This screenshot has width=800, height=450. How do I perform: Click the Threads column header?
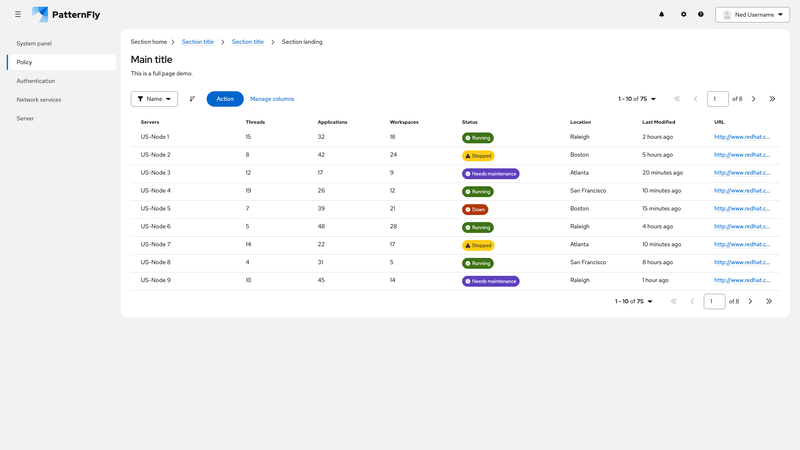[x=255, y=122]
